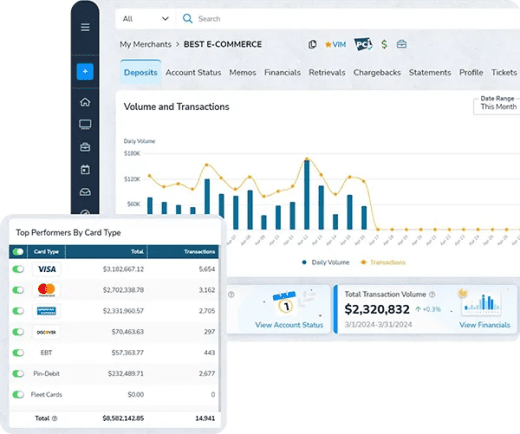
Task: Switch to the Tickets tab
Action: [x=504, y=72]
